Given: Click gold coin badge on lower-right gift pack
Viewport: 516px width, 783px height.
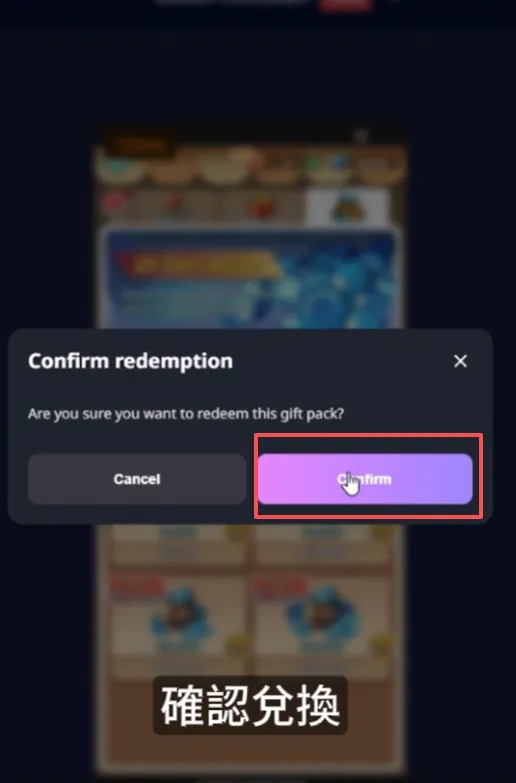Looking at the screenshot, I should click(381, 644).
